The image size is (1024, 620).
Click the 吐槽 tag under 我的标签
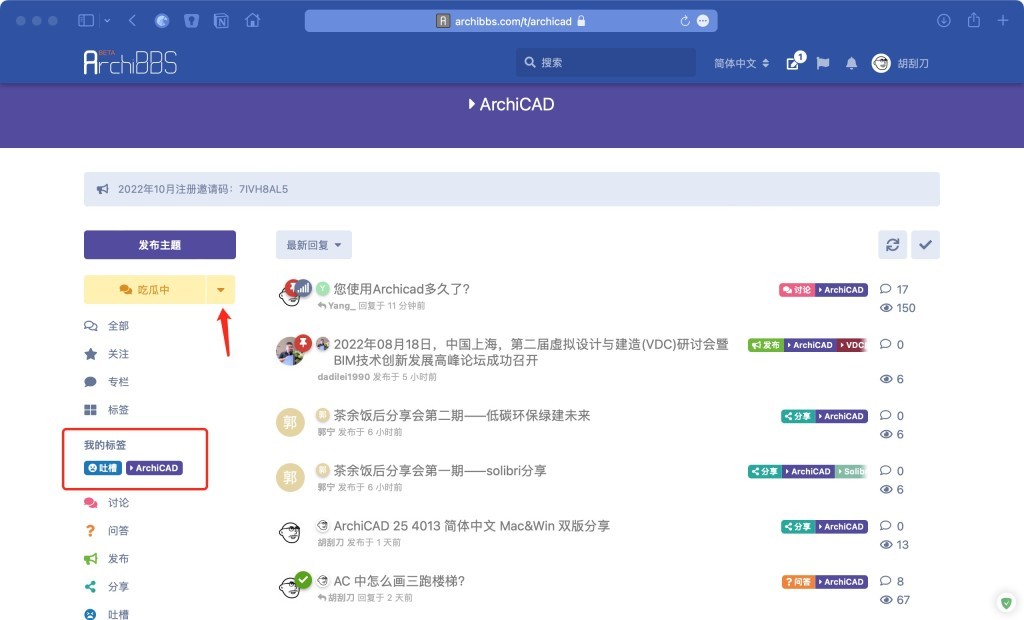tap(103, 468)
